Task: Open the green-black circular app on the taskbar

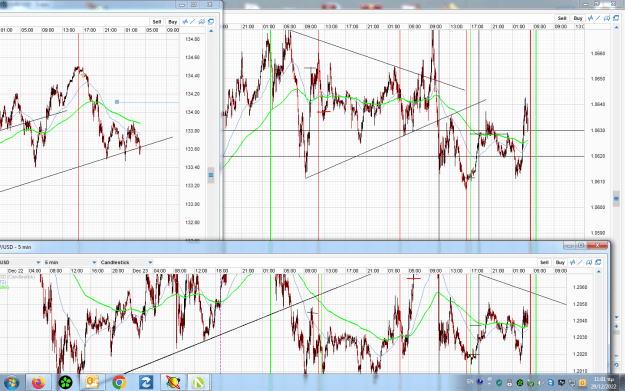Action: click(65, 383)
